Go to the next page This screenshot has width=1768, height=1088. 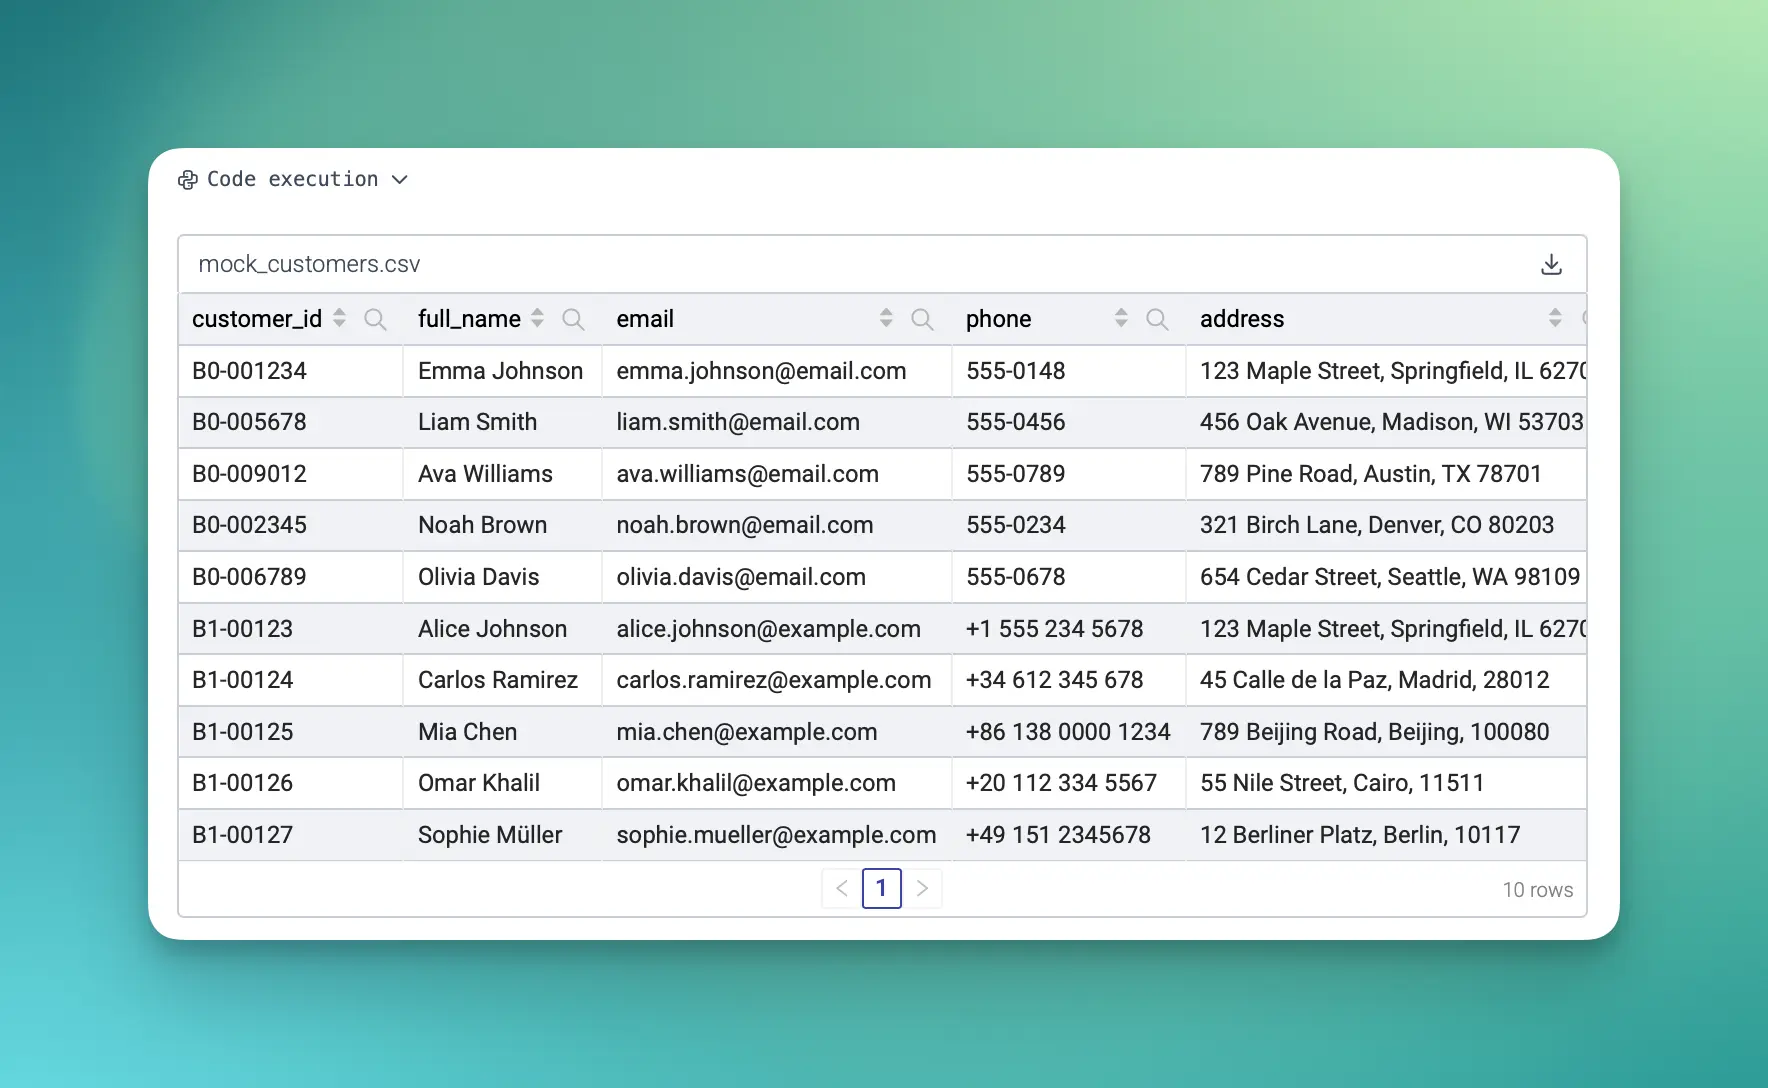tap(922, 888)
